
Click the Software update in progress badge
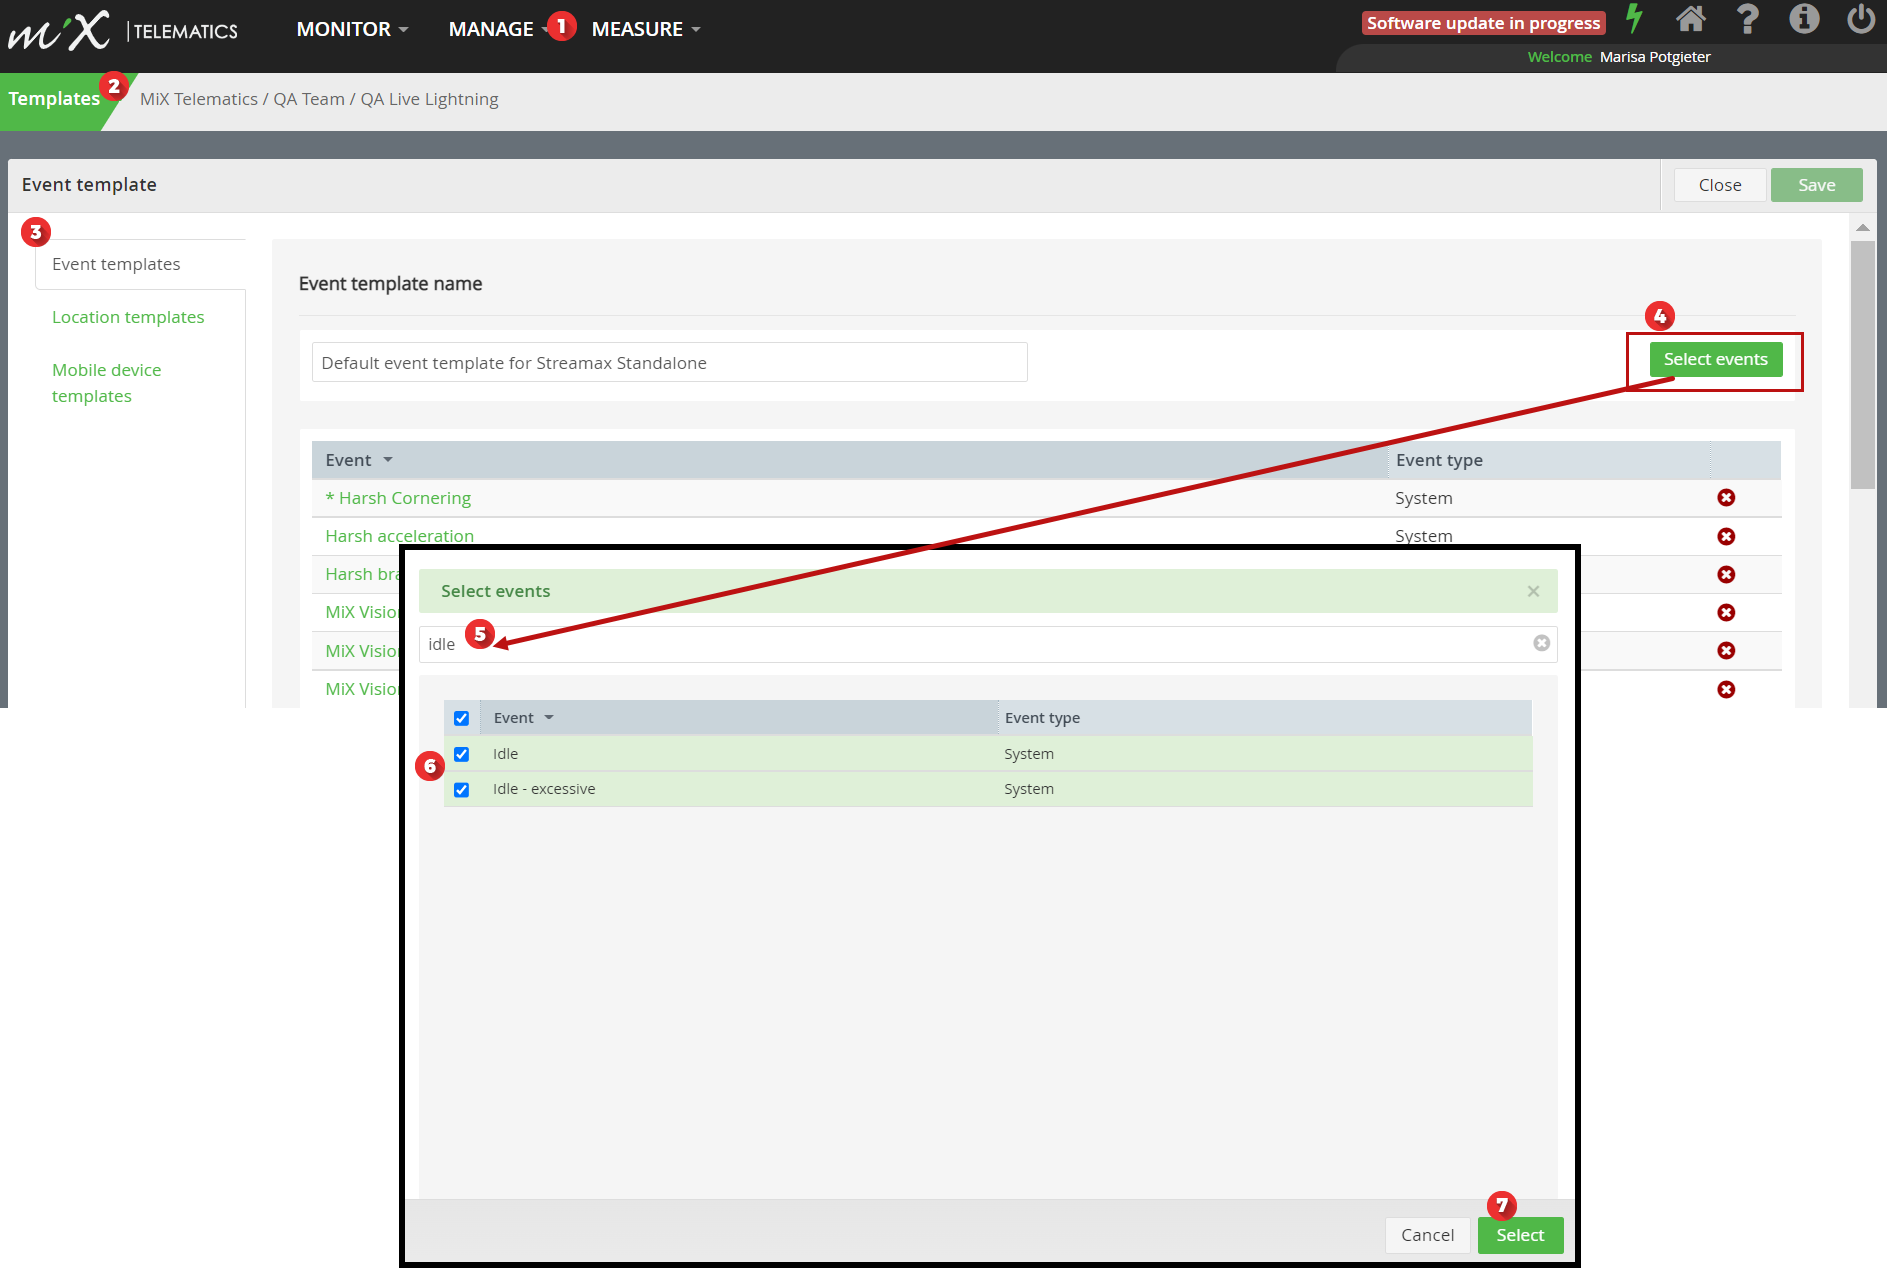pyautogui.click(x=1483, y=23)
